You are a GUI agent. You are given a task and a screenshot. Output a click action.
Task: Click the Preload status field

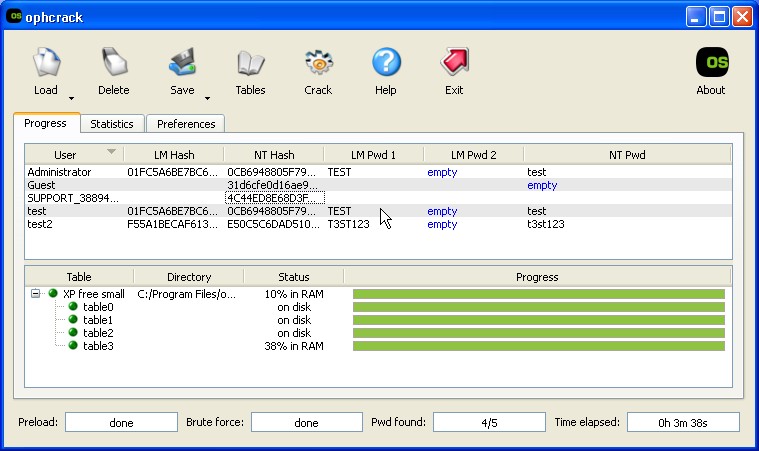tap(121, 422)
